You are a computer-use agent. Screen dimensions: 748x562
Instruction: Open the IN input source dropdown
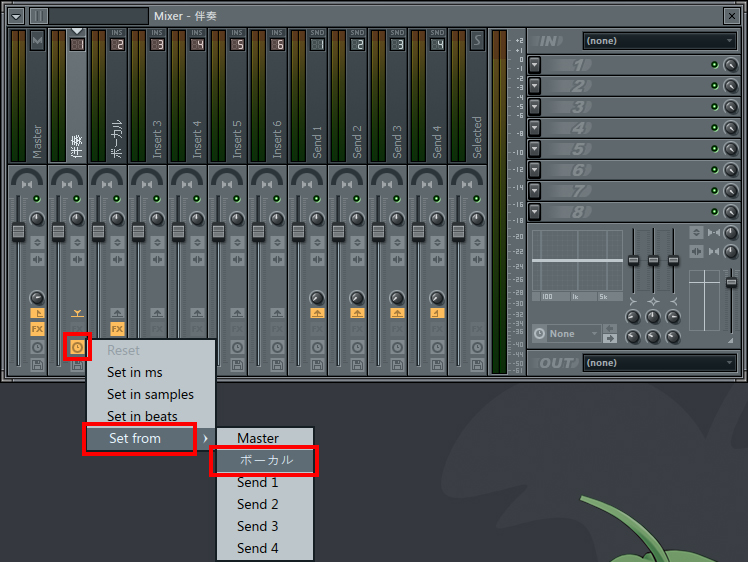pos(659,41)
